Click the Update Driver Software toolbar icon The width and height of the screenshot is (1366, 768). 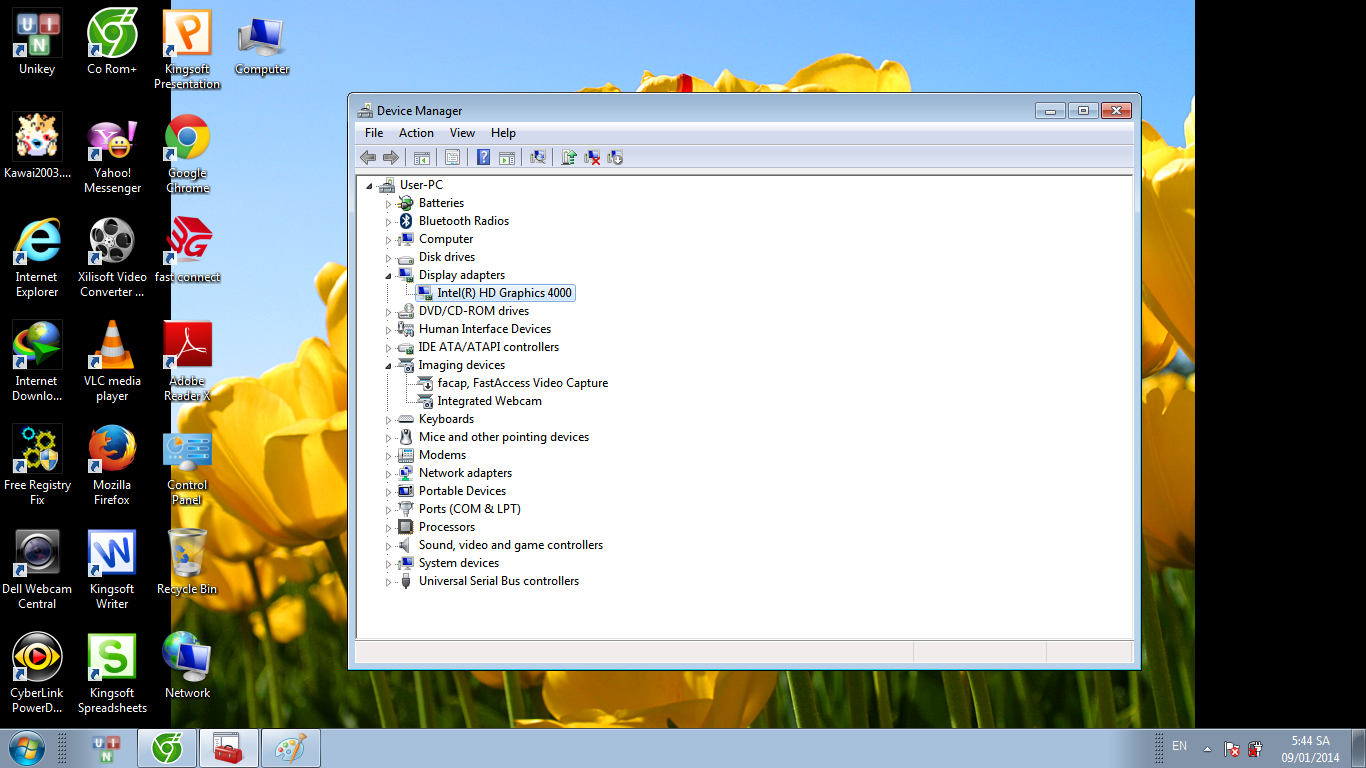pos(569,157)
